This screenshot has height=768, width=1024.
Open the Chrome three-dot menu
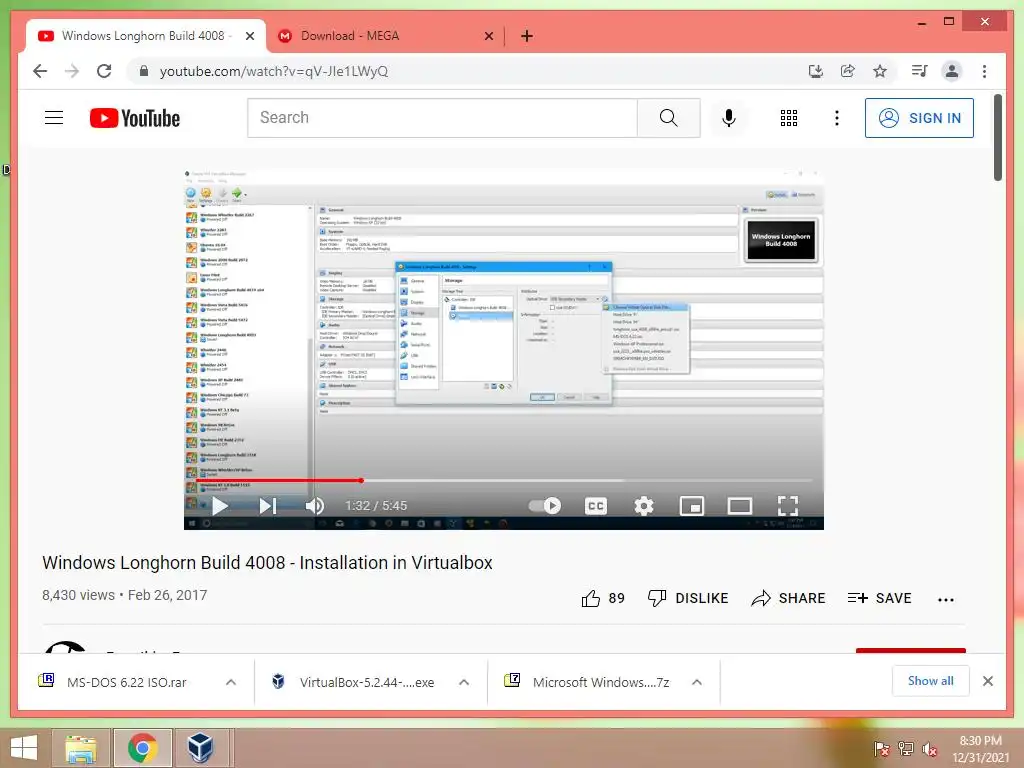tap(984, 71)
